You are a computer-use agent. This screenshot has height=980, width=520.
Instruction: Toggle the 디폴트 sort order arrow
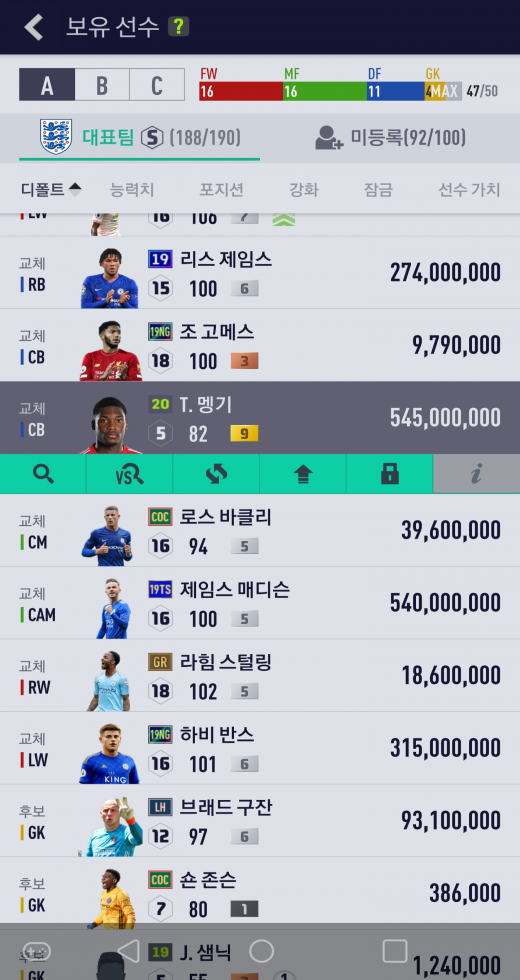click(x=75, y=189)
